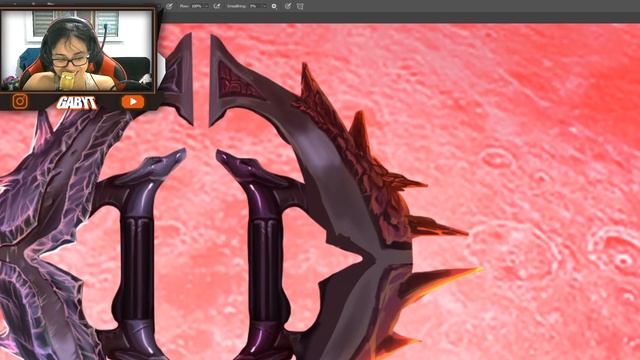Click the Smoothing percentage field
Viewport: 640px width, 360px height.
[x=255, y=6]
